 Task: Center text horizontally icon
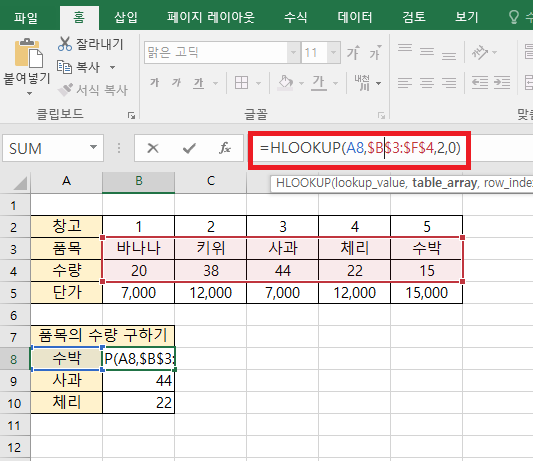pos(427,83)
